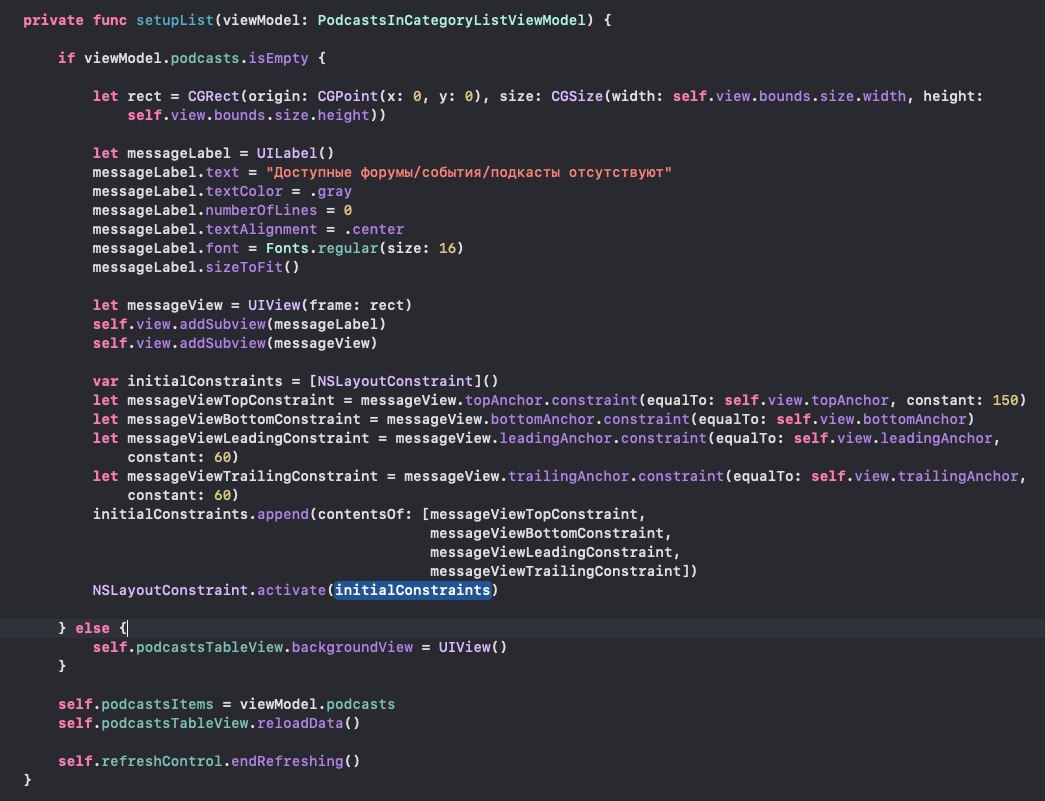
Task: Click the isEmpty property in the if statement
Action: tap(279, 58)
